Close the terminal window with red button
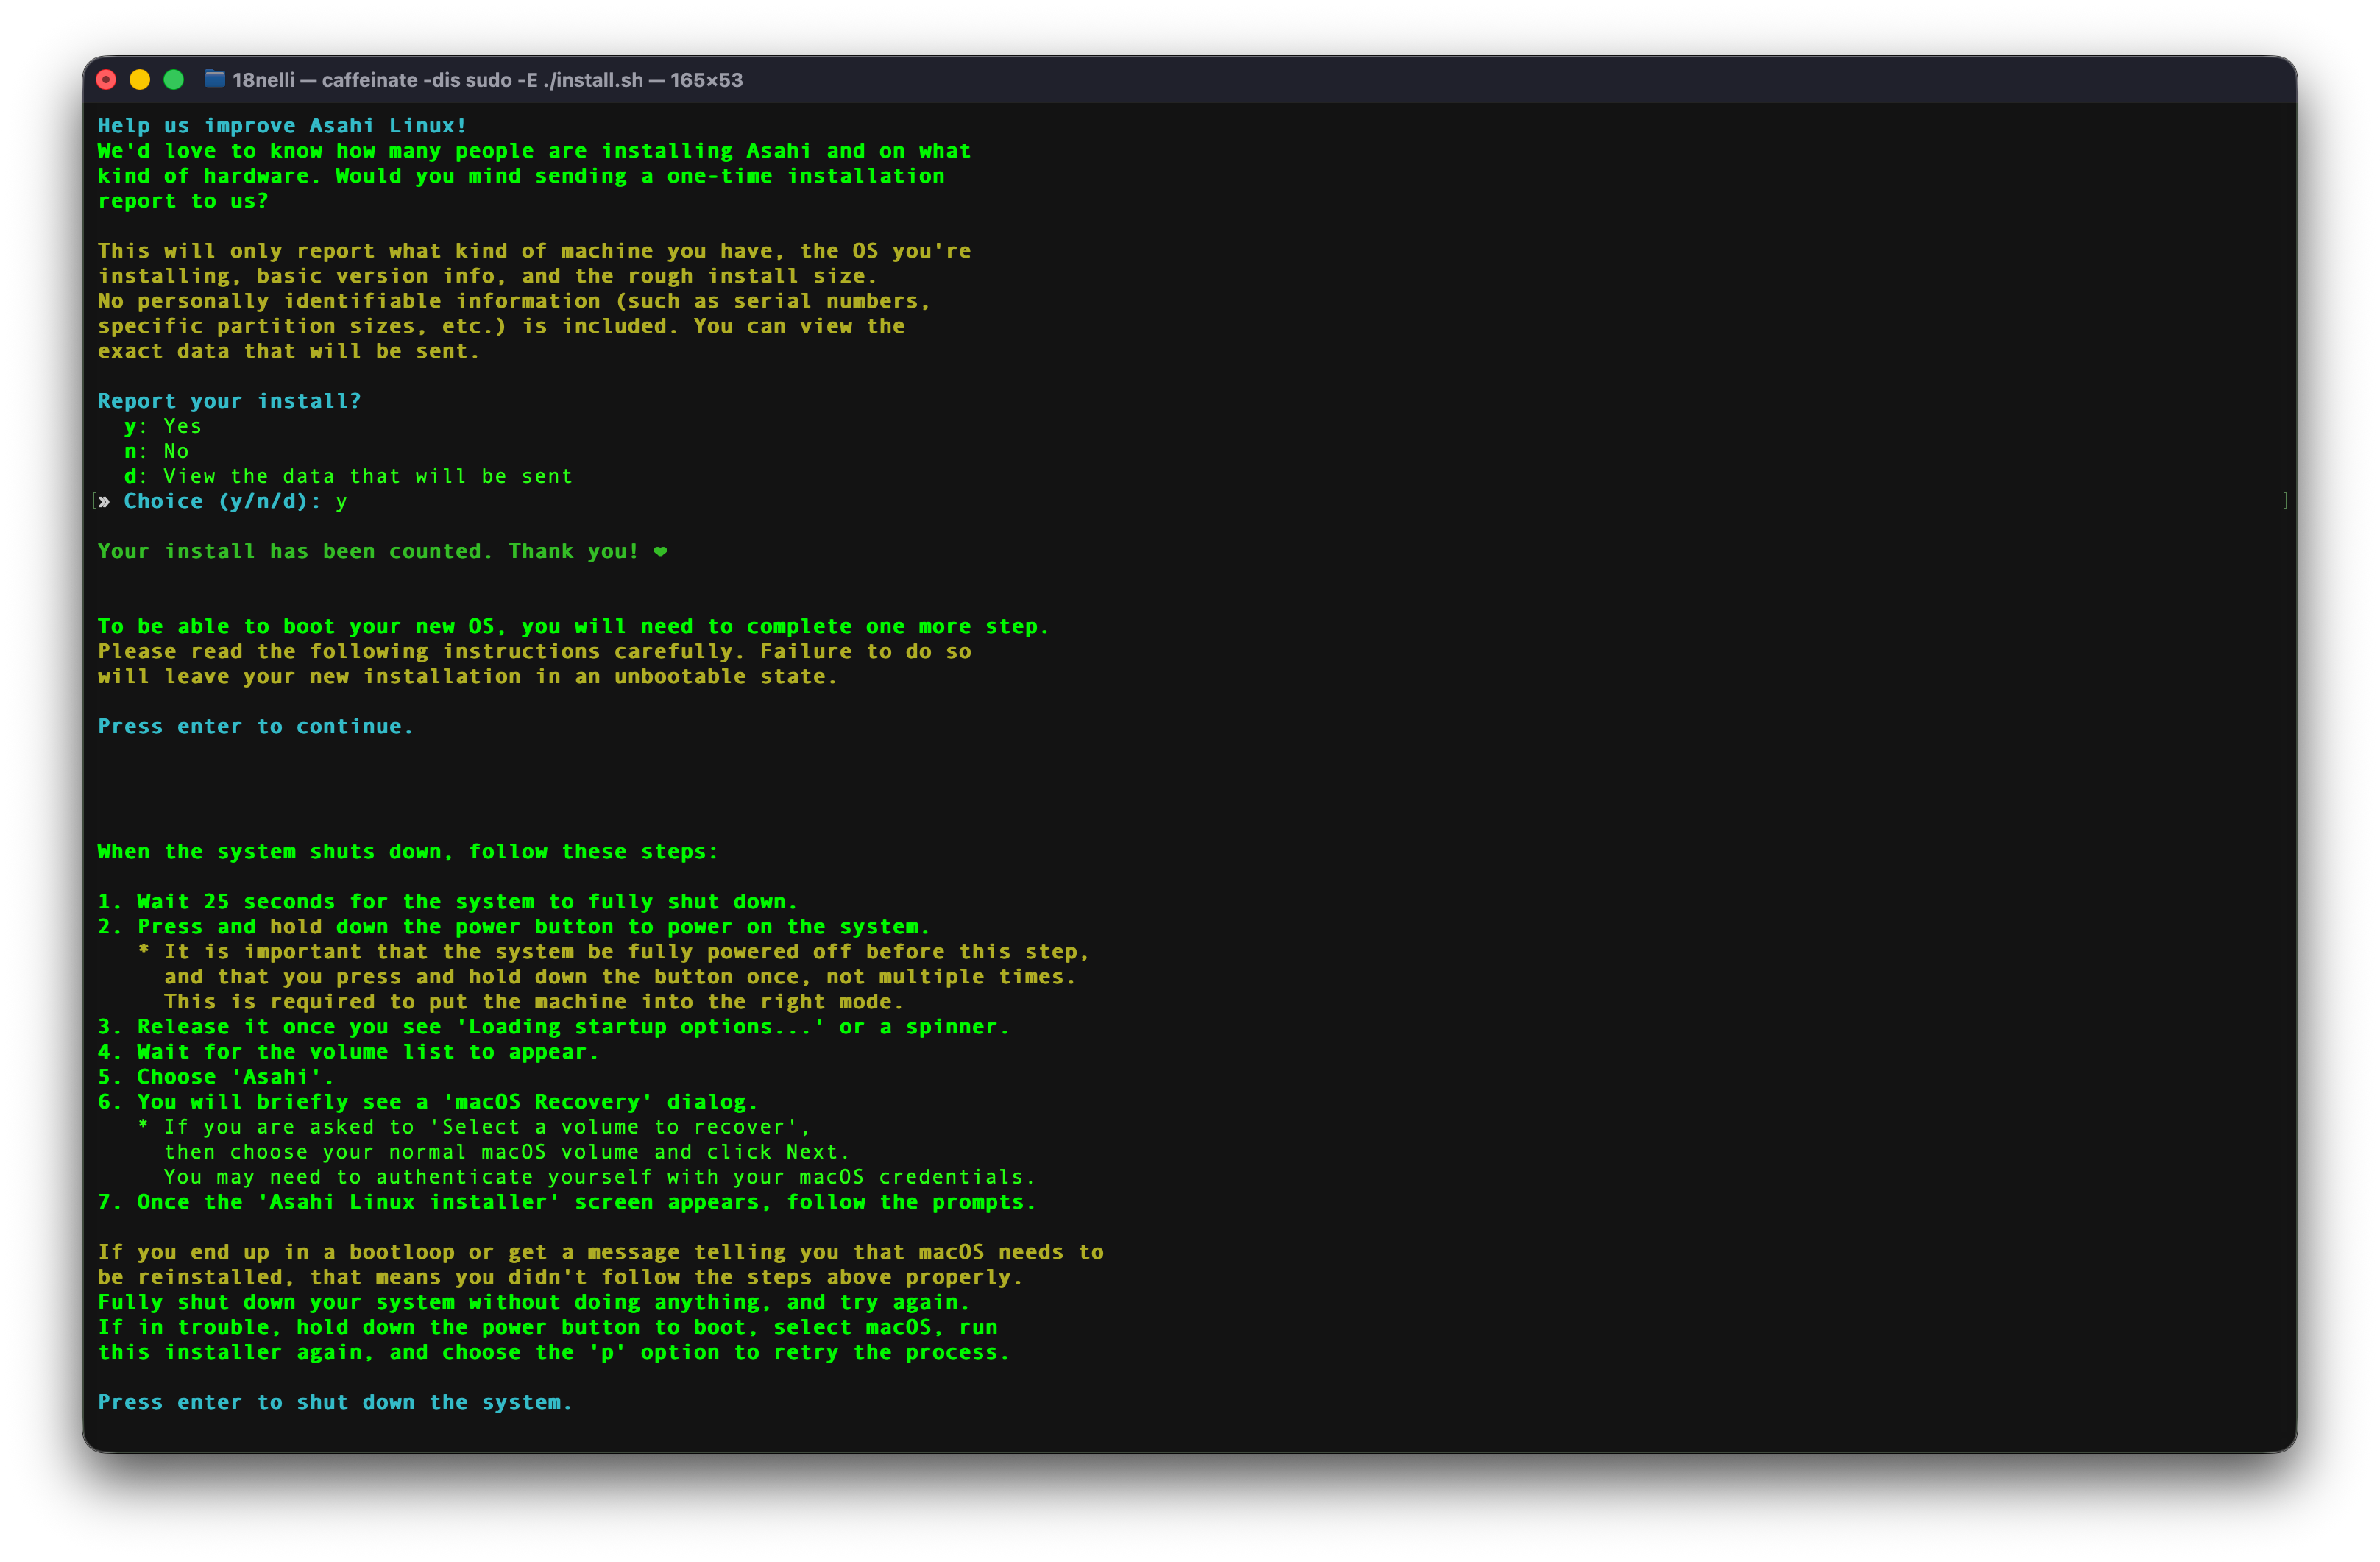The width and height of the screenshot is (2380, 1562). click(106, 80)
